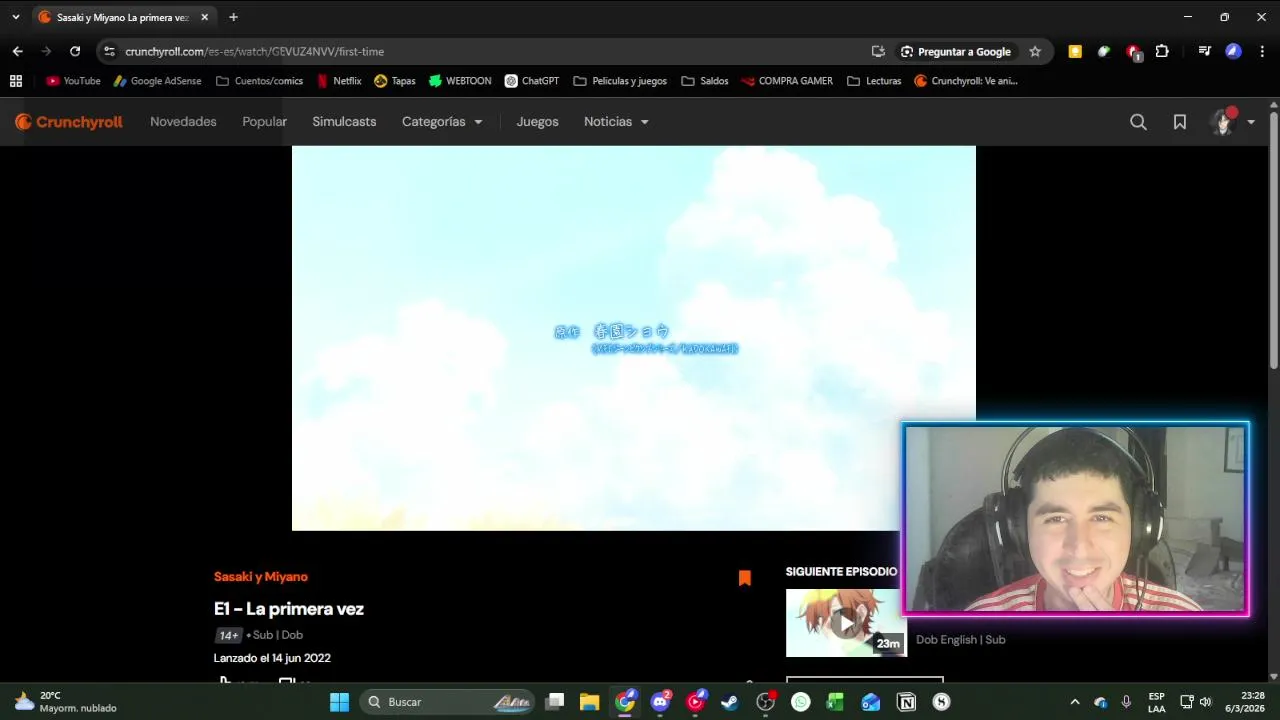Open the Crunchyroll search icon
The image size is (1280, 720).
[1138, 122]
